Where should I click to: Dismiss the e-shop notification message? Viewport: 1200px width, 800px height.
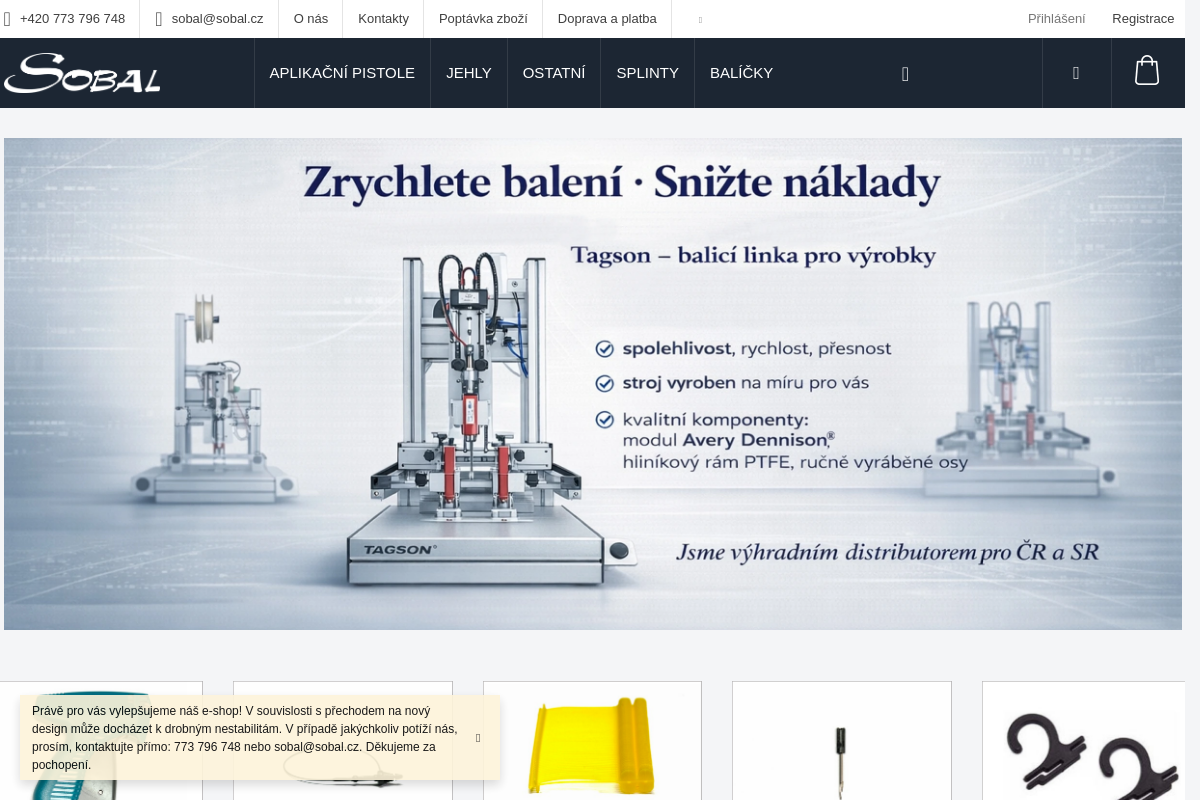(x=478, y=738)
